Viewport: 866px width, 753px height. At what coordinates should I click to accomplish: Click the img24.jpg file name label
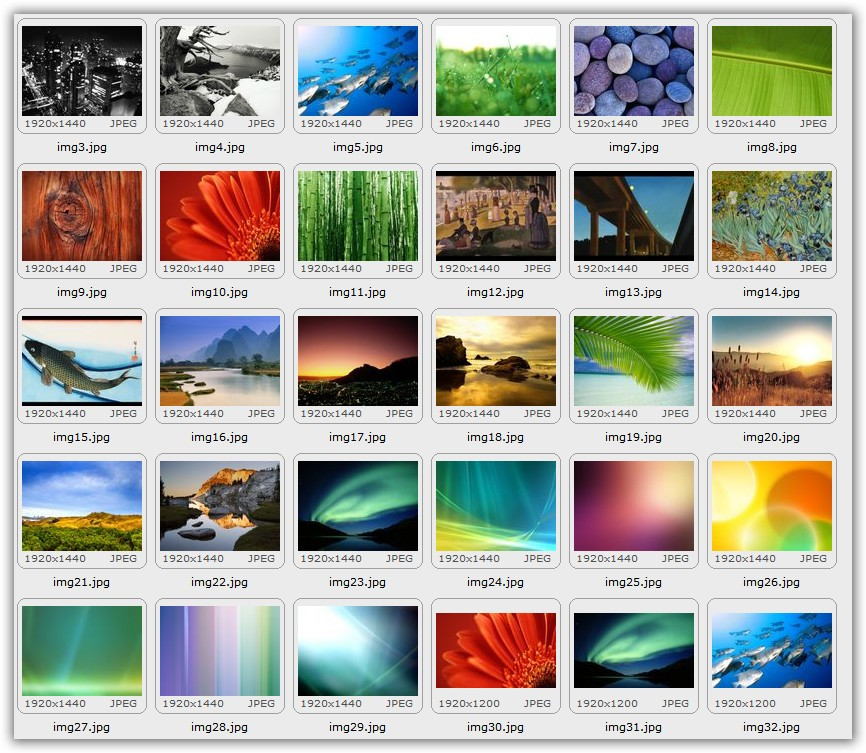[495, 582]
